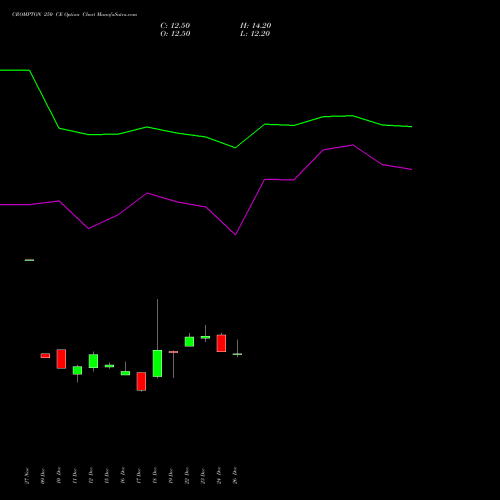Select the green 12 Dec candlestick

pos(93,361)
